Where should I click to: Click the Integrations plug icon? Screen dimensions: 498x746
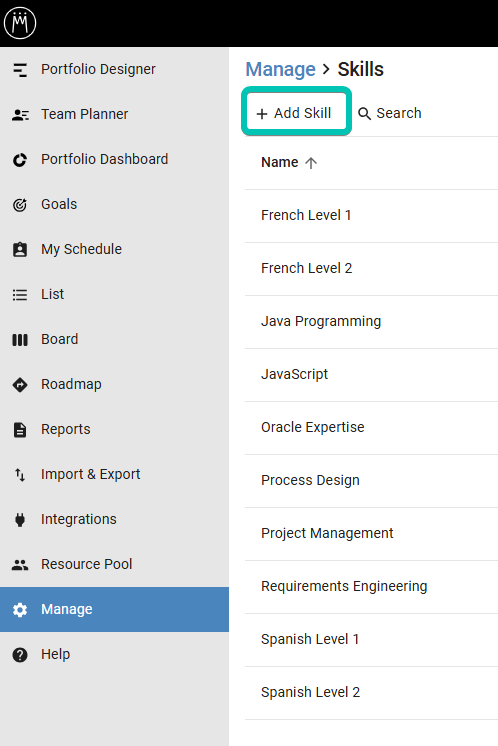20,520
